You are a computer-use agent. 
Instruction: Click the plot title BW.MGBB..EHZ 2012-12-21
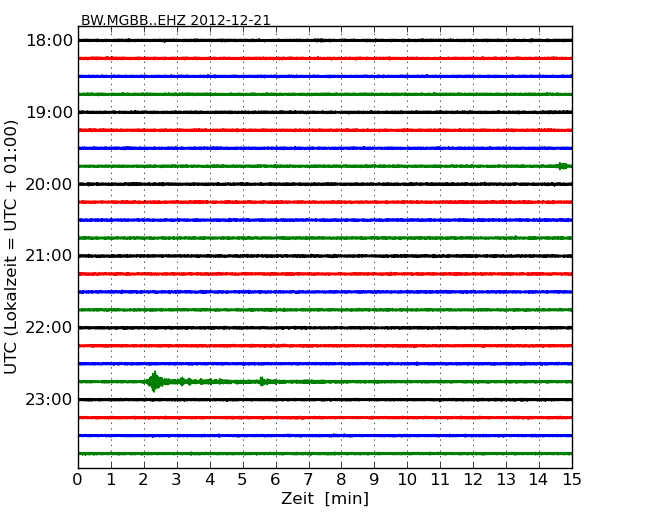pyautogui.click(x=176, y=20)
